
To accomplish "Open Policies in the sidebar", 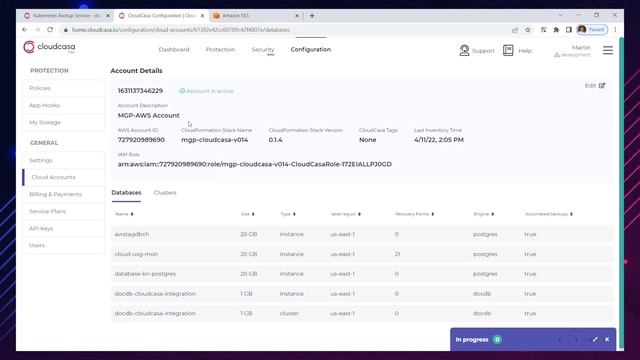I will 63,88.
